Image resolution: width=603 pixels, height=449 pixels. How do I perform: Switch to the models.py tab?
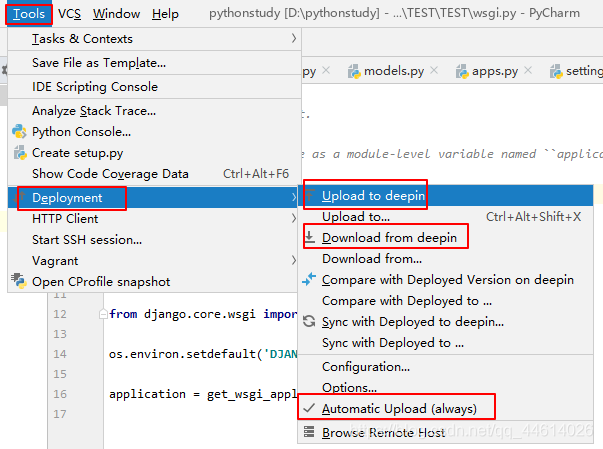[393, 71]
